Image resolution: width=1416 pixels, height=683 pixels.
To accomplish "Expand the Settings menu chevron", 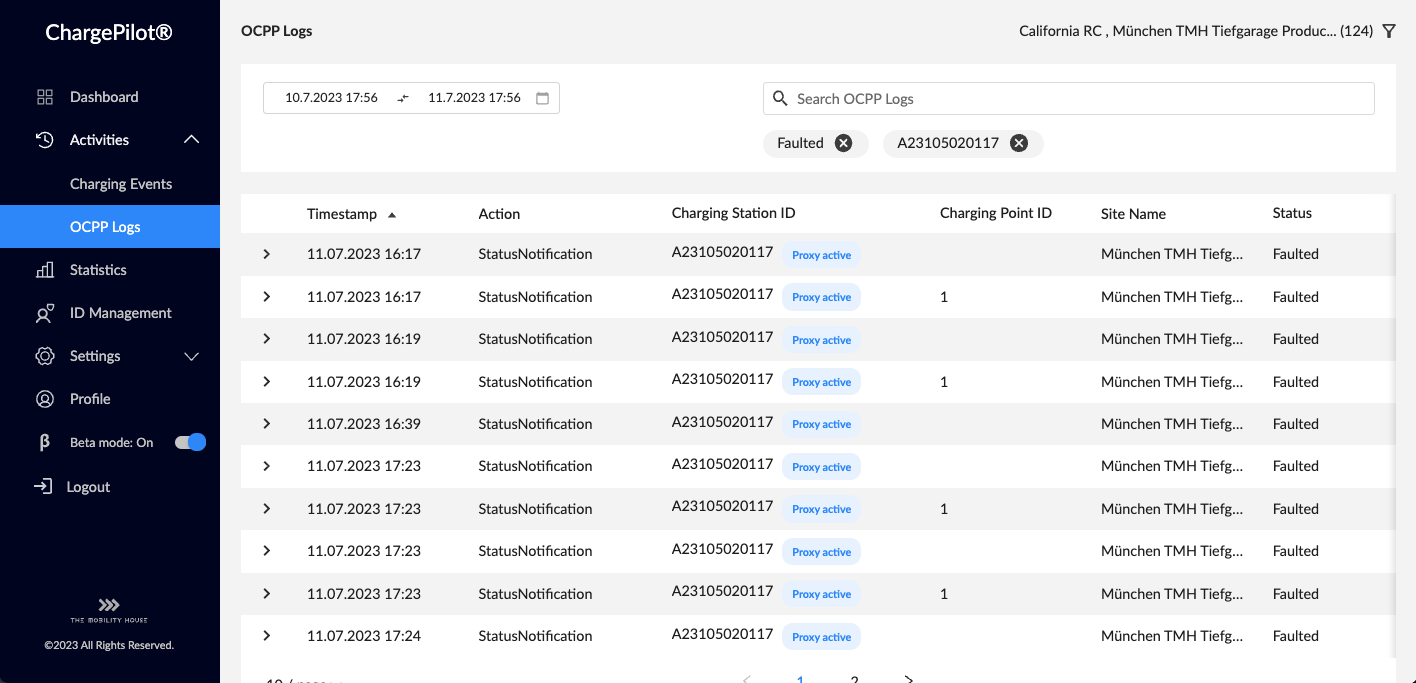I will 192,356.
